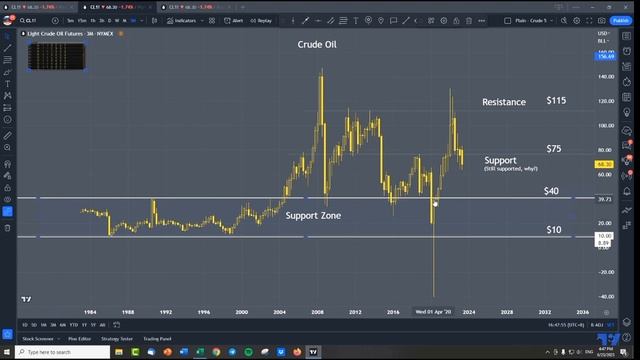Open the USD currency dropdown
The width and height of the screenshot is (640, 360).
(604, 33)
